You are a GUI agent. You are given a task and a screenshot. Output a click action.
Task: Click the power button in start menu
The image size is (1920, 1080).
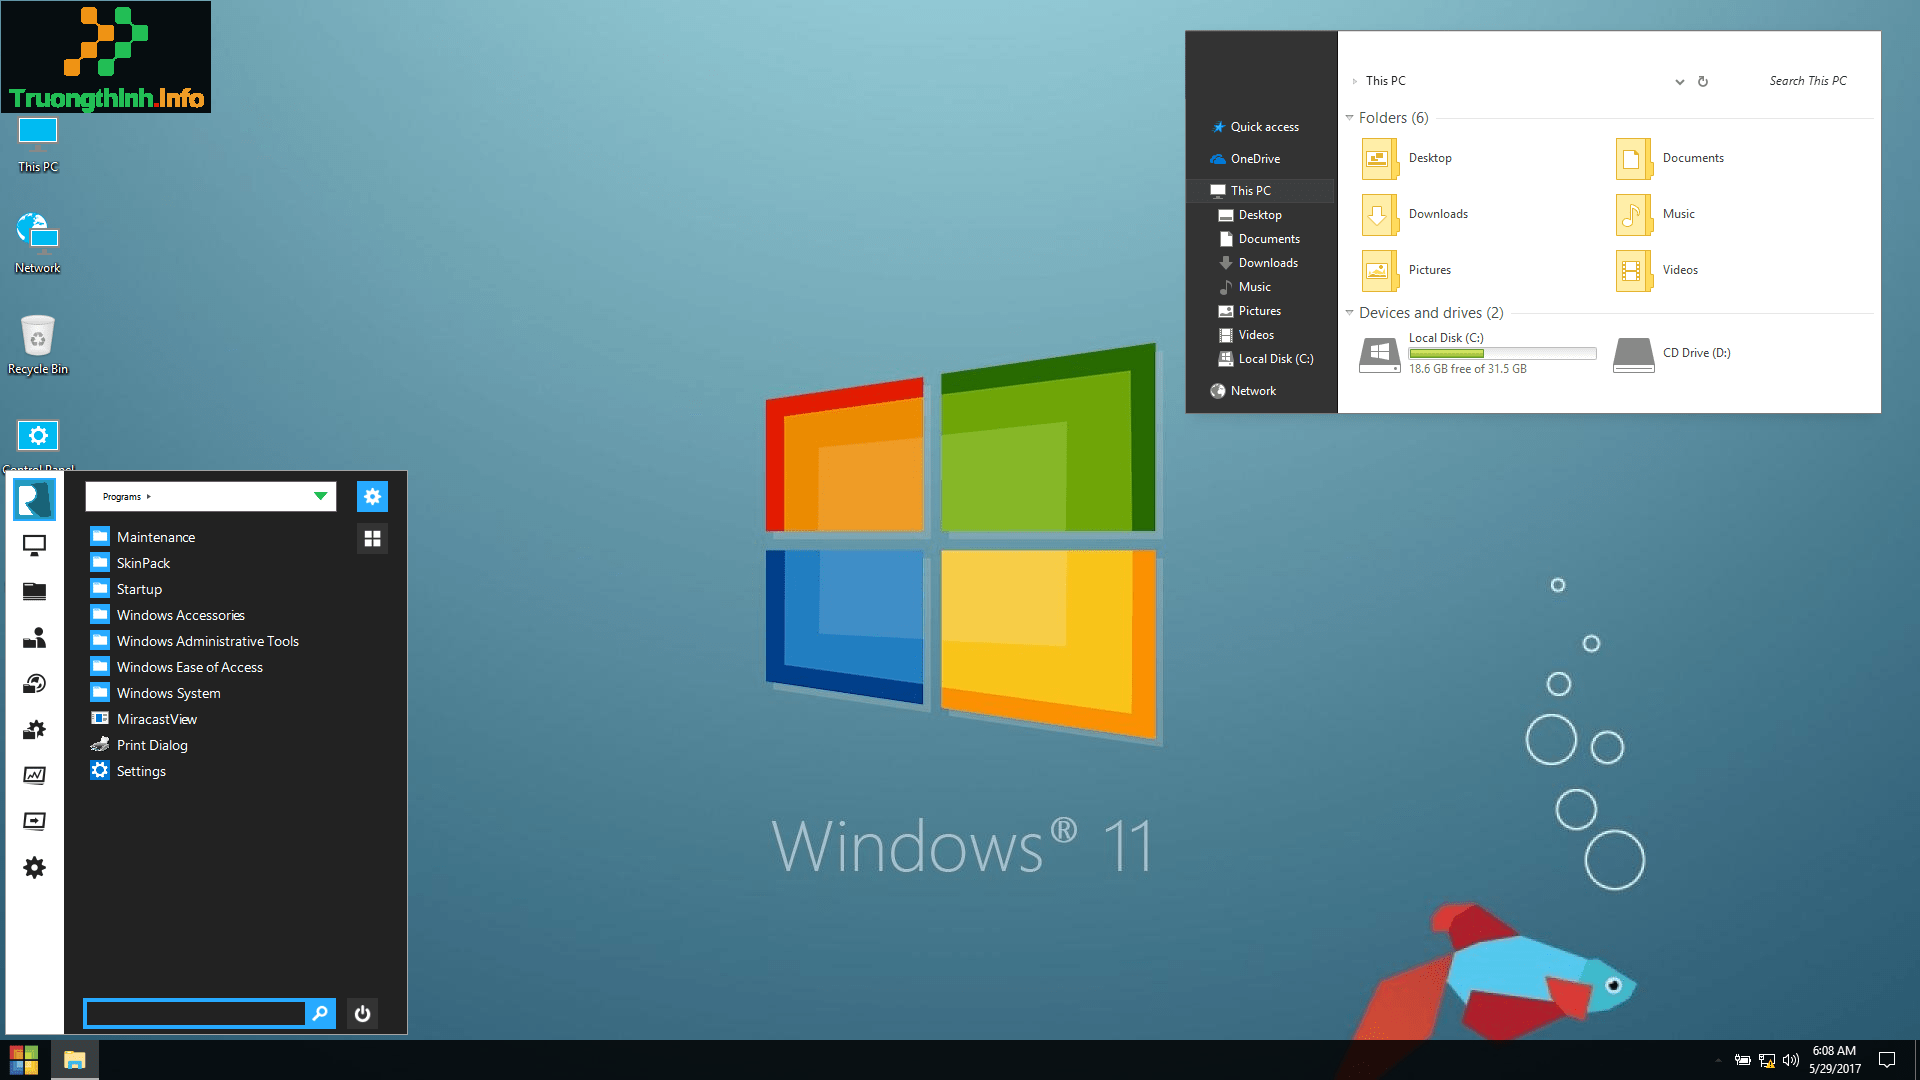click(362, 1013)
